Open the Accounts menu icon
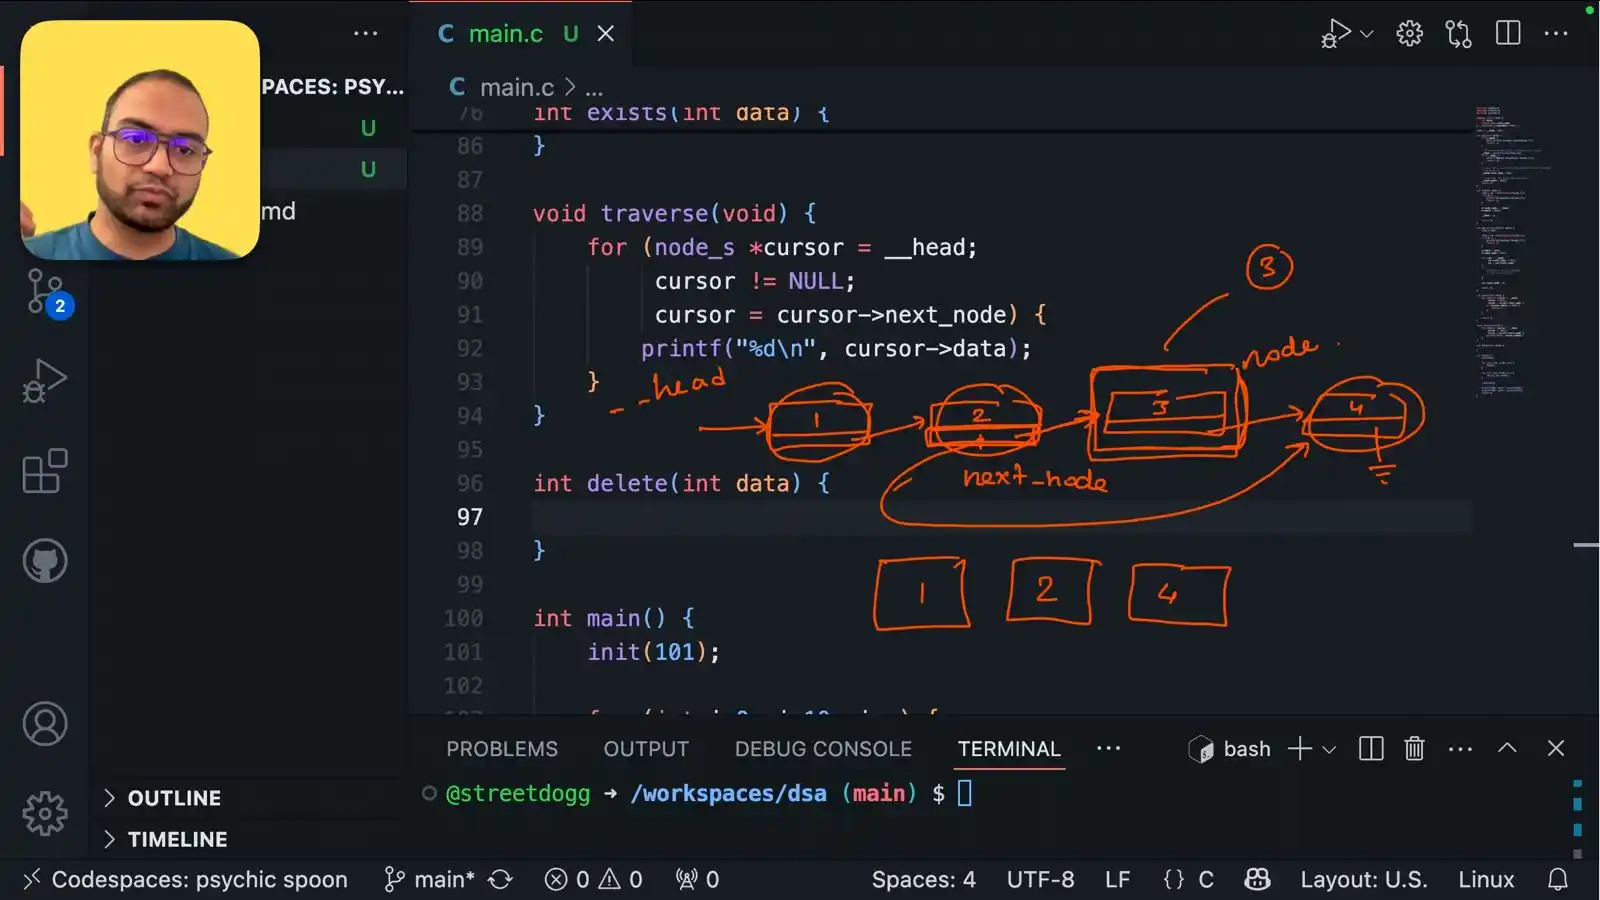The height and width of the screenshot is (900, 1600). coord(45,724)
